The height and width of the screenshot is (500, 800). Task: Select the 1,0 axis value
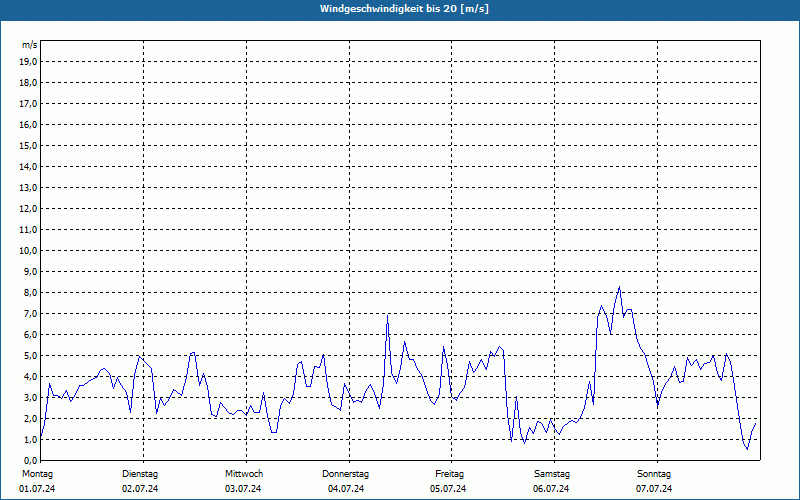(x=30, y=439)
